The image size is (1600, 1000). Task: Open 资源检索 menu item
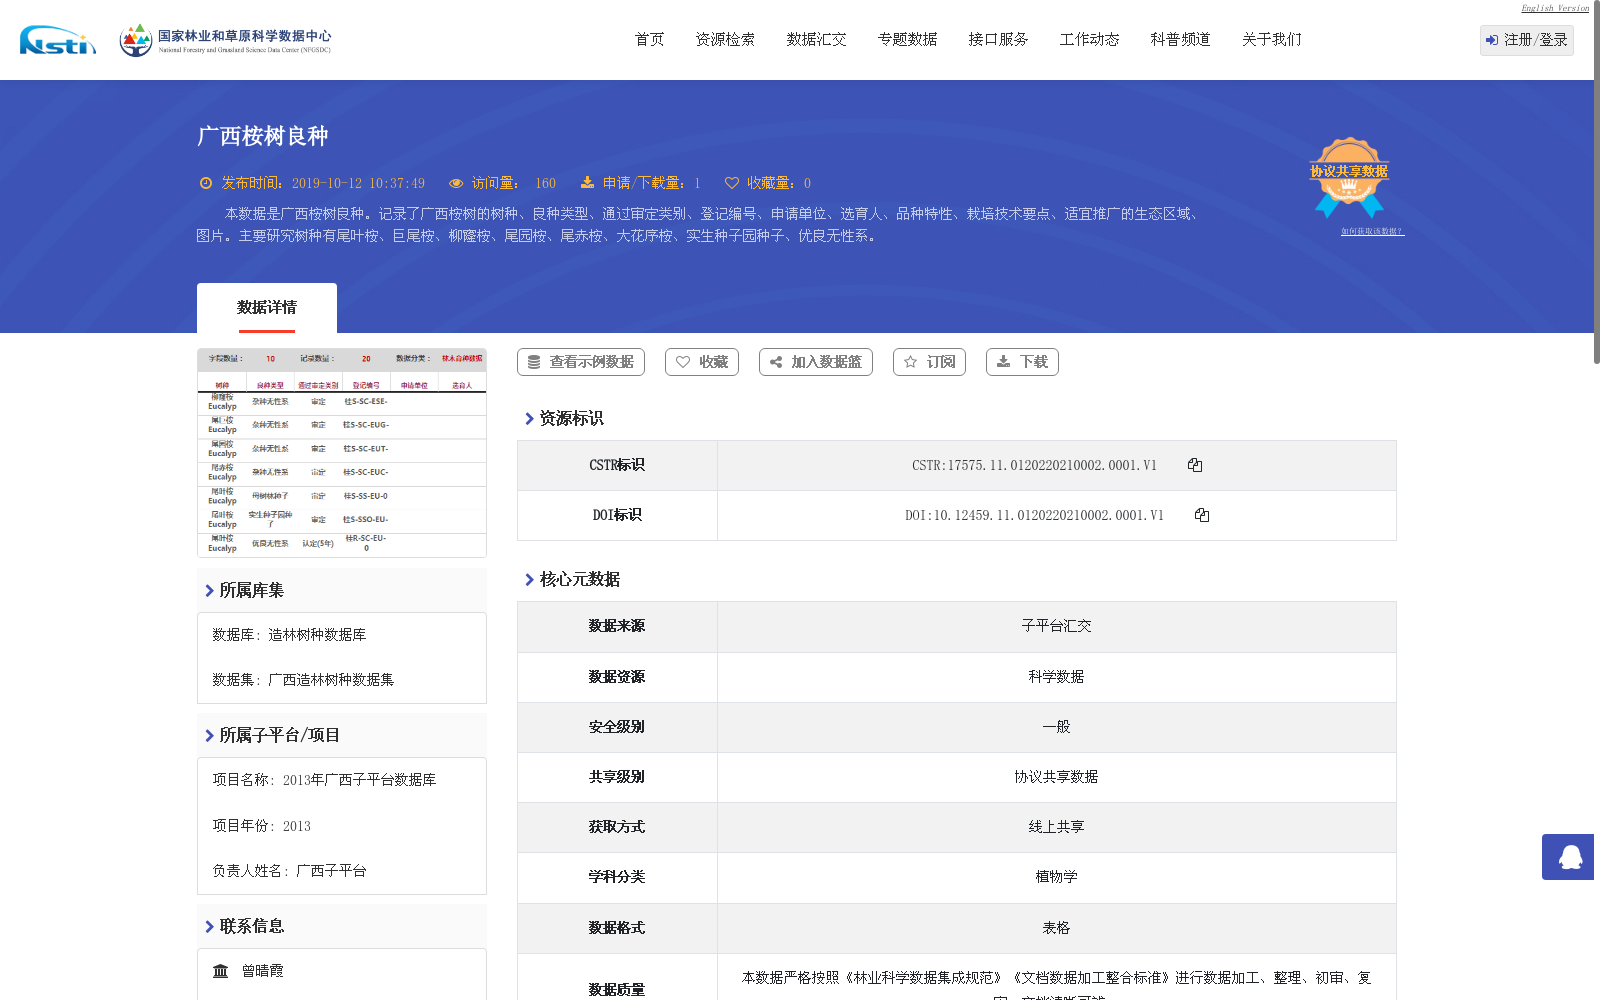coord(726,39)
